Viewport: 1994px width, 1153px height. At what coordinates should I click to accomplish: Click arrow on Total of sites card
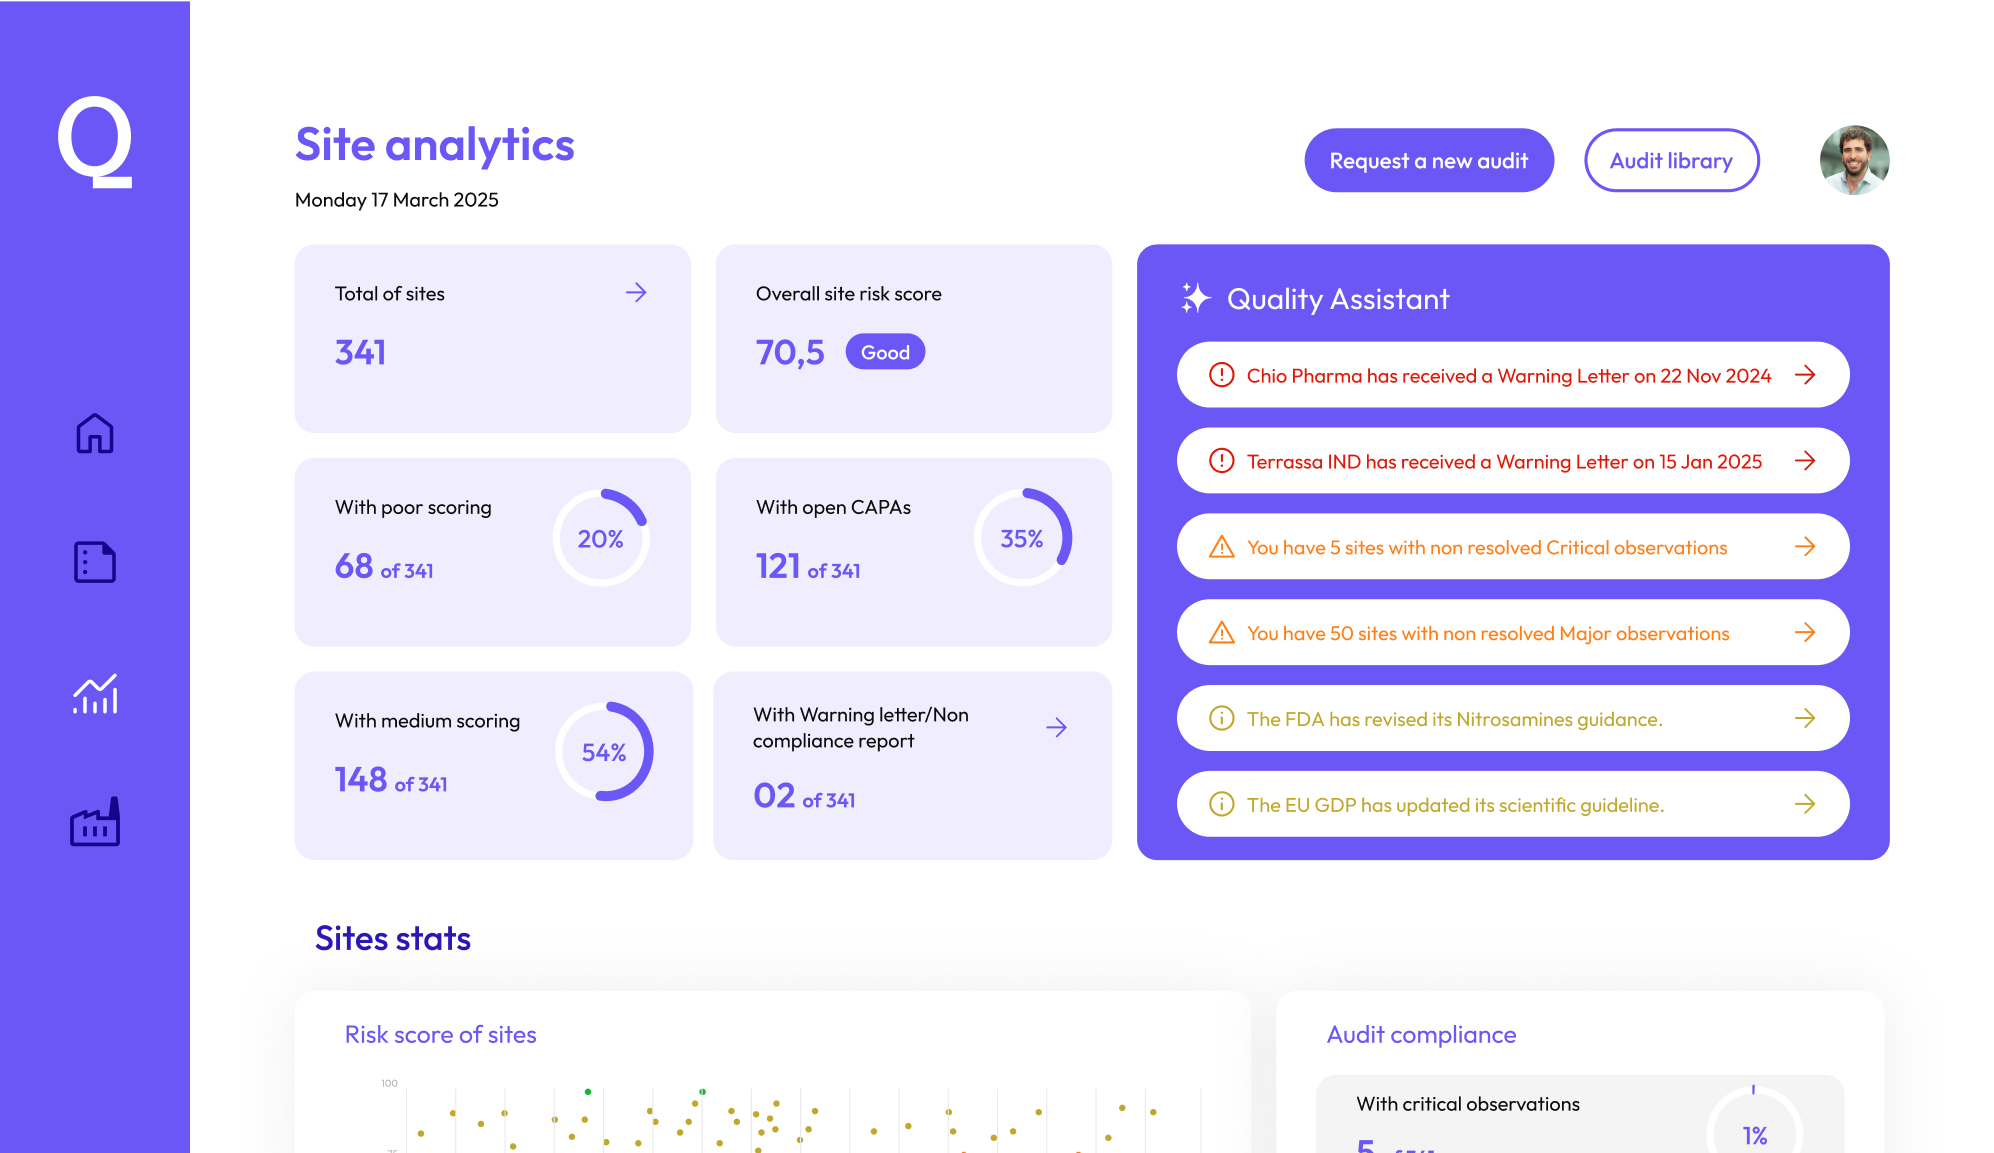(x=636, y=292)
